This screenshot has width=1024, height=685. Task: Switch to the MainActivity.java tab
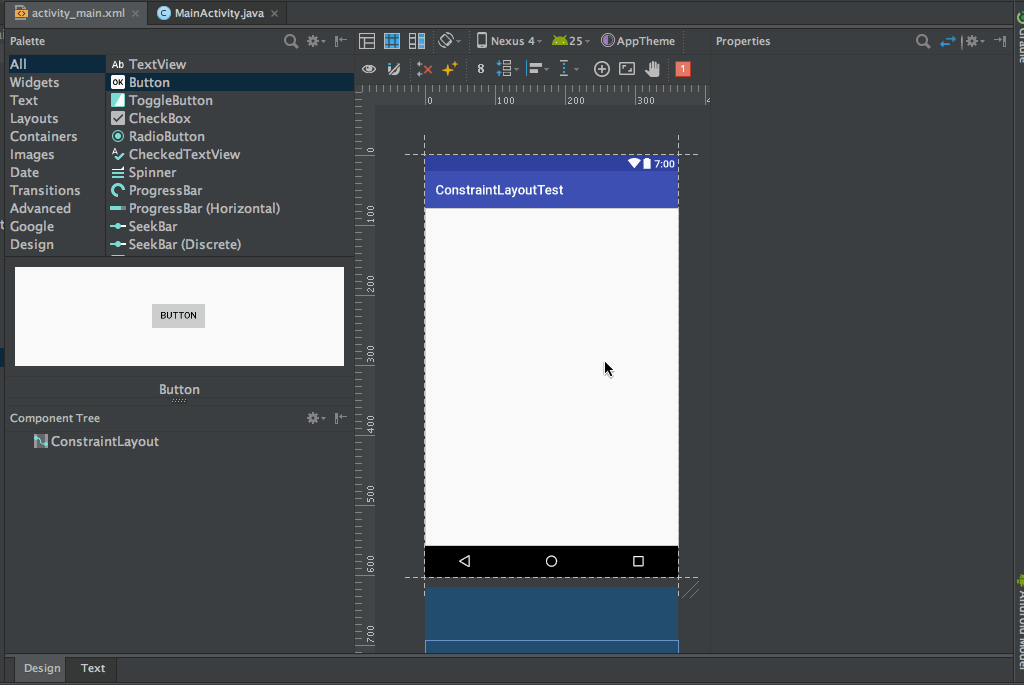pos(218,13)
